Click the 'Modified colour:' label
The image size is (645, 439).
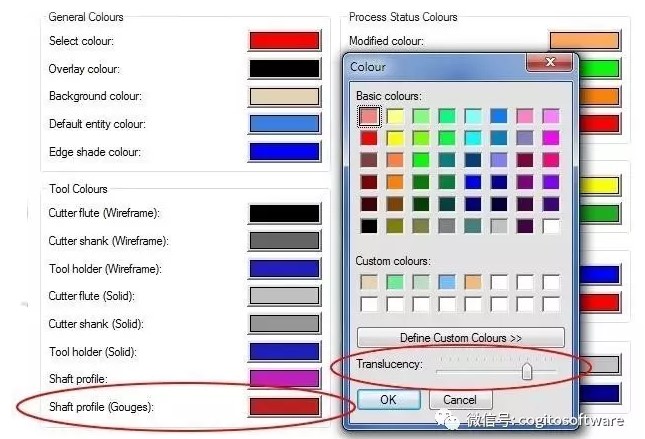pos(386,41)
